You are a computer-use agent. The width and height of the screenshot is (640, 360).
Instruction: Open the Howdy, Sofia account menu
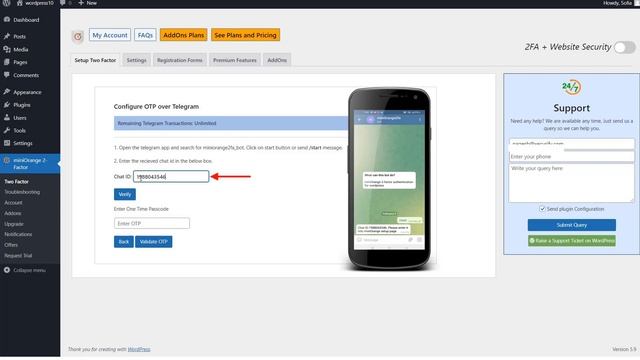(x=620, y=3)
